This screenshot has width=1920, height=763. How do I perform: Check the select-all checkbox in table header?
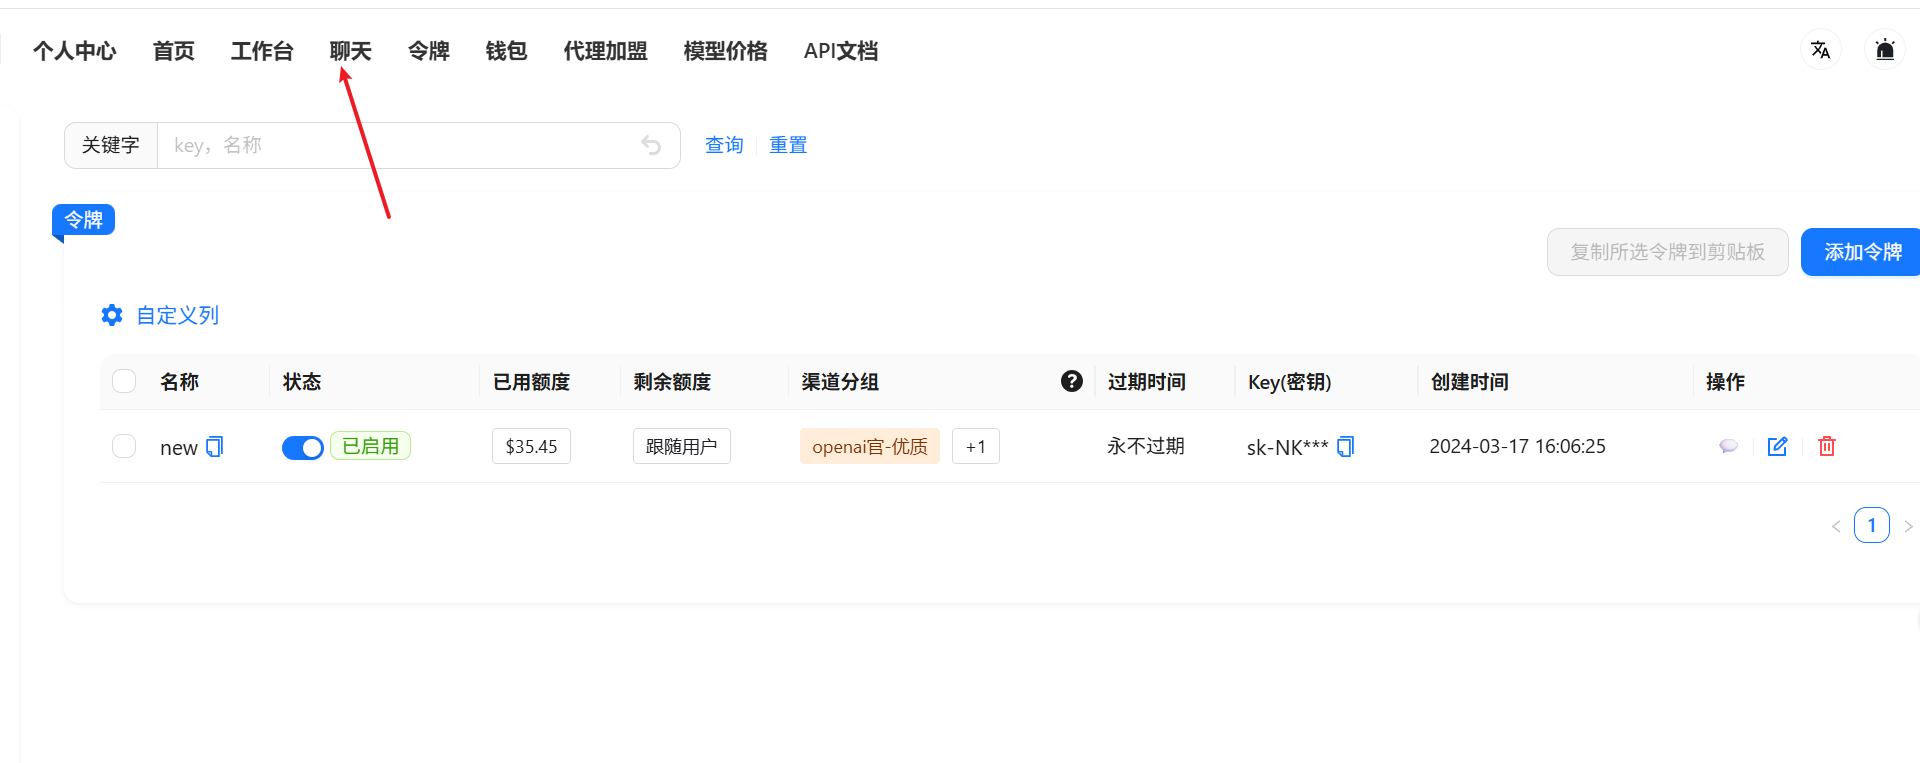pyautogui.click(x=124, y=381)
